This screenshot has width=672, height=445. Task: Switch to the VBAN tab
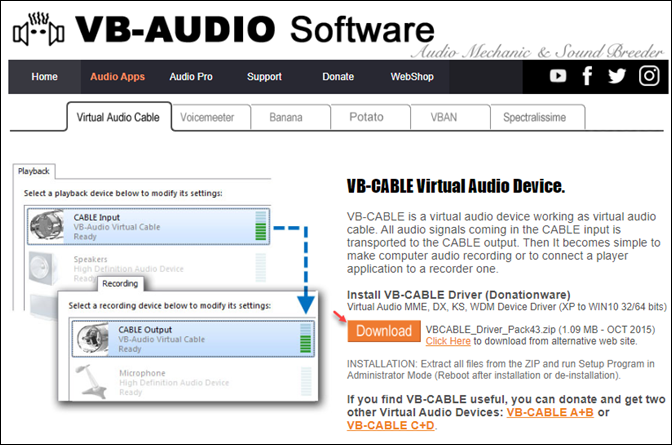(x=450, y=117)
